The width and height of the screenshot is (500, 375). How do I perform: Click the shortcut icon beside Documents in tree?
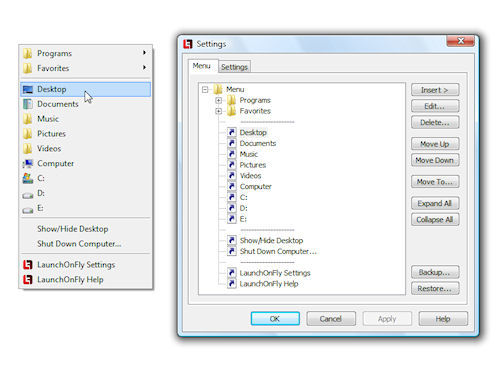click(232, 143)
